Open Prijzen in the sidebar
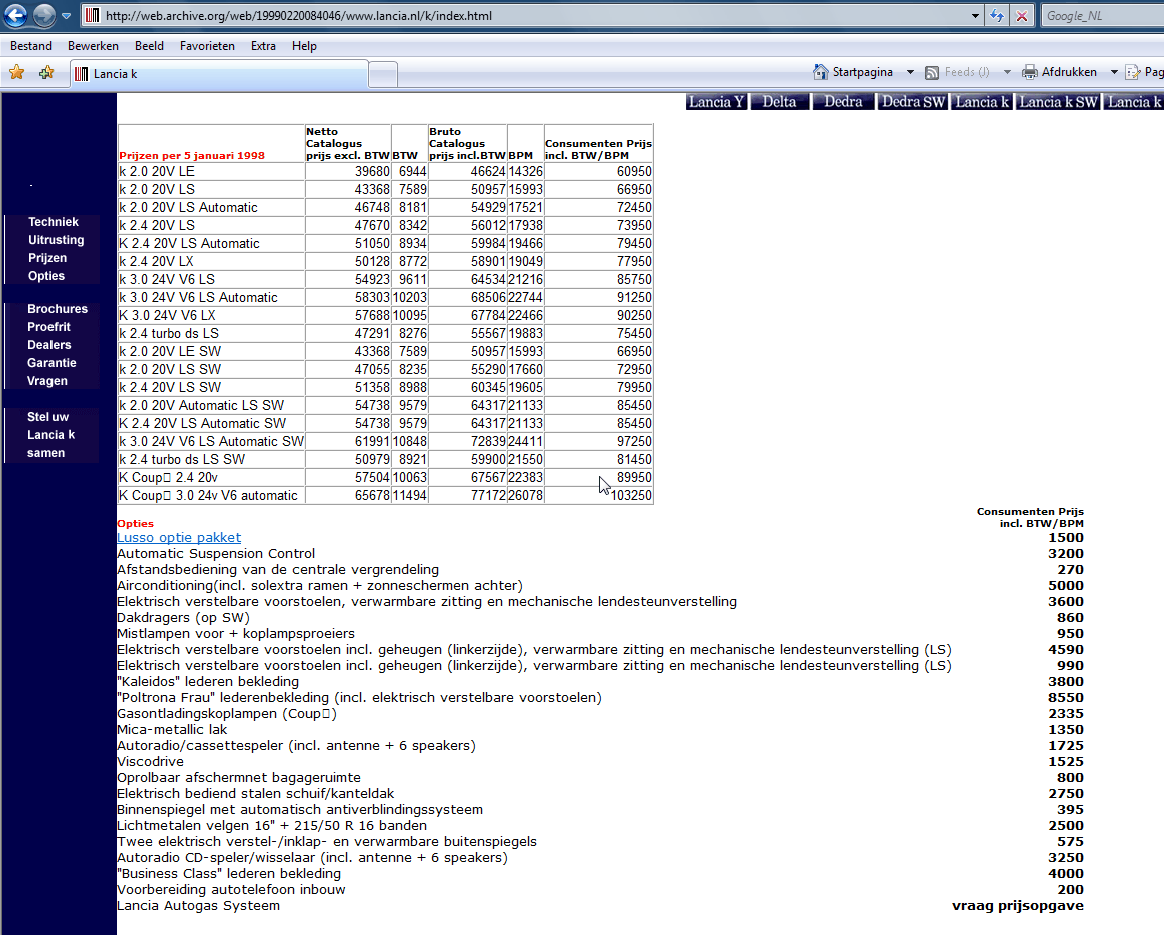 tap(48, 257)
